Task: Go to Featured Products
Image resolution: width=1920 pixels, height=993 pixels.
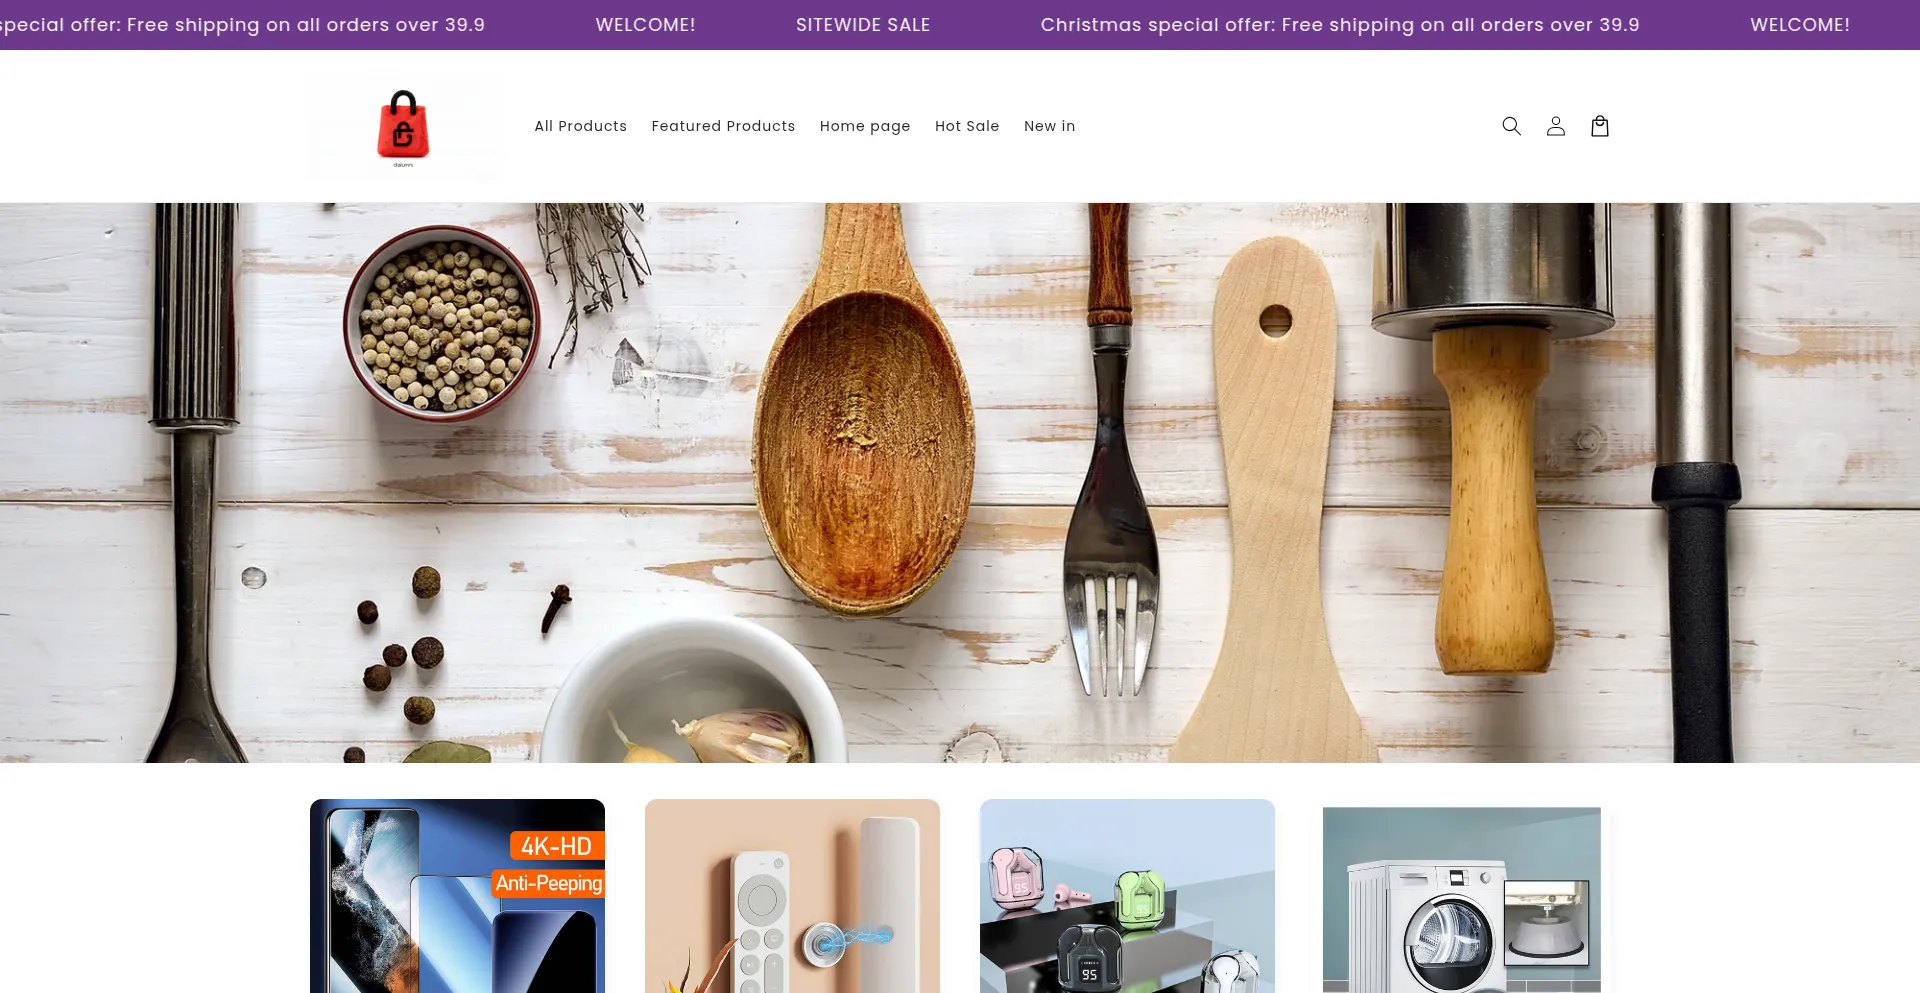Action: coord(723,126)
